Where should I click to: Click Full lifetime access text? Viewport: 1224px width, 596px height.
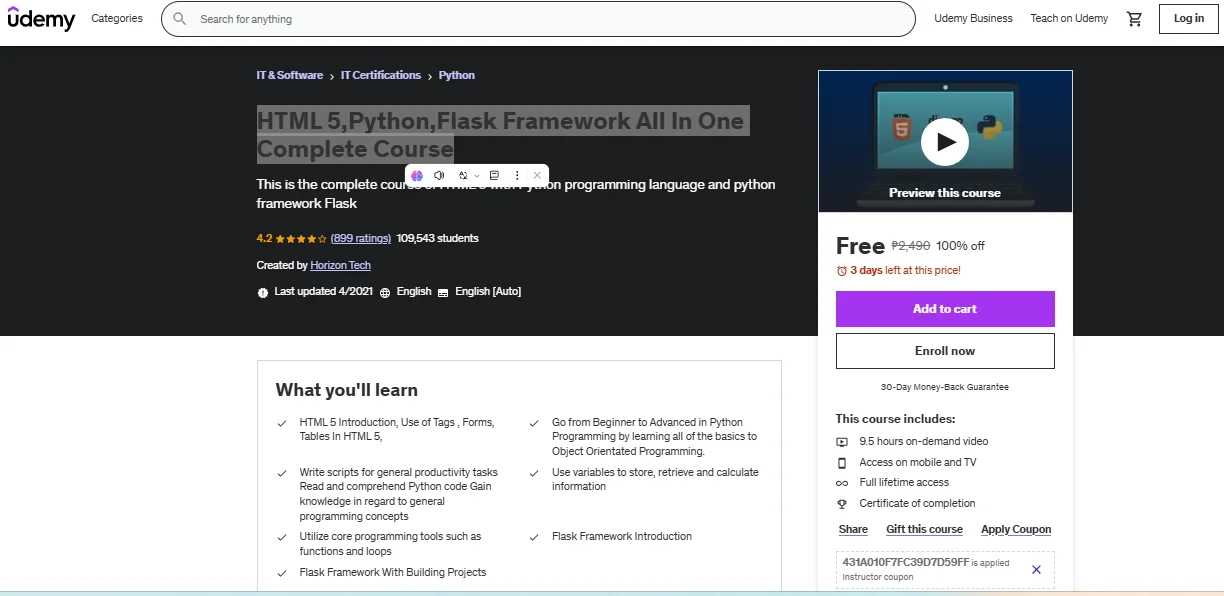(904, 483)
